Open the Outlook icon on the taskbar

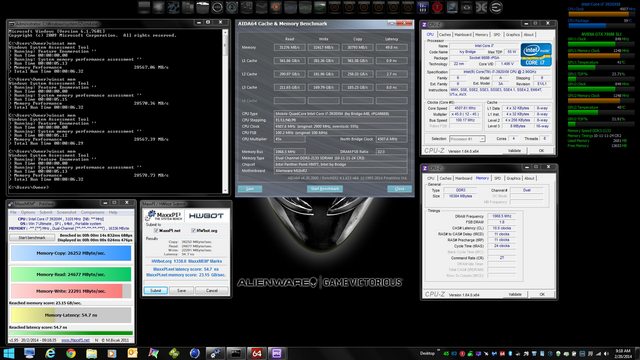133,353
